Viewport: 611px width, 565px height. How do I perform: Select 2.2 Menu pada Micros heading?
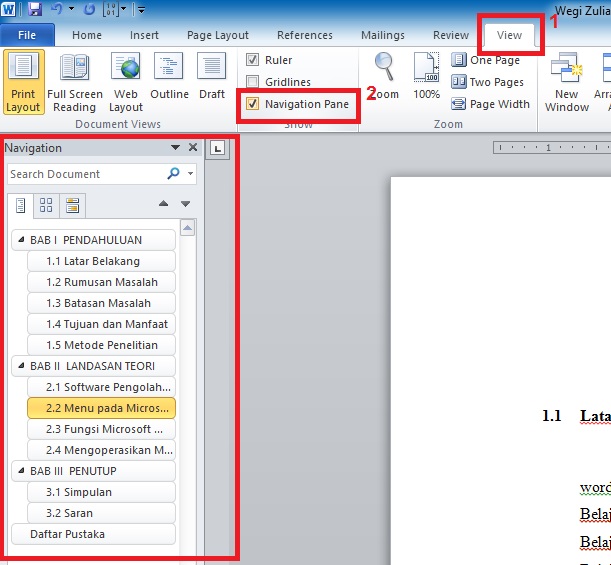(101, 408)
